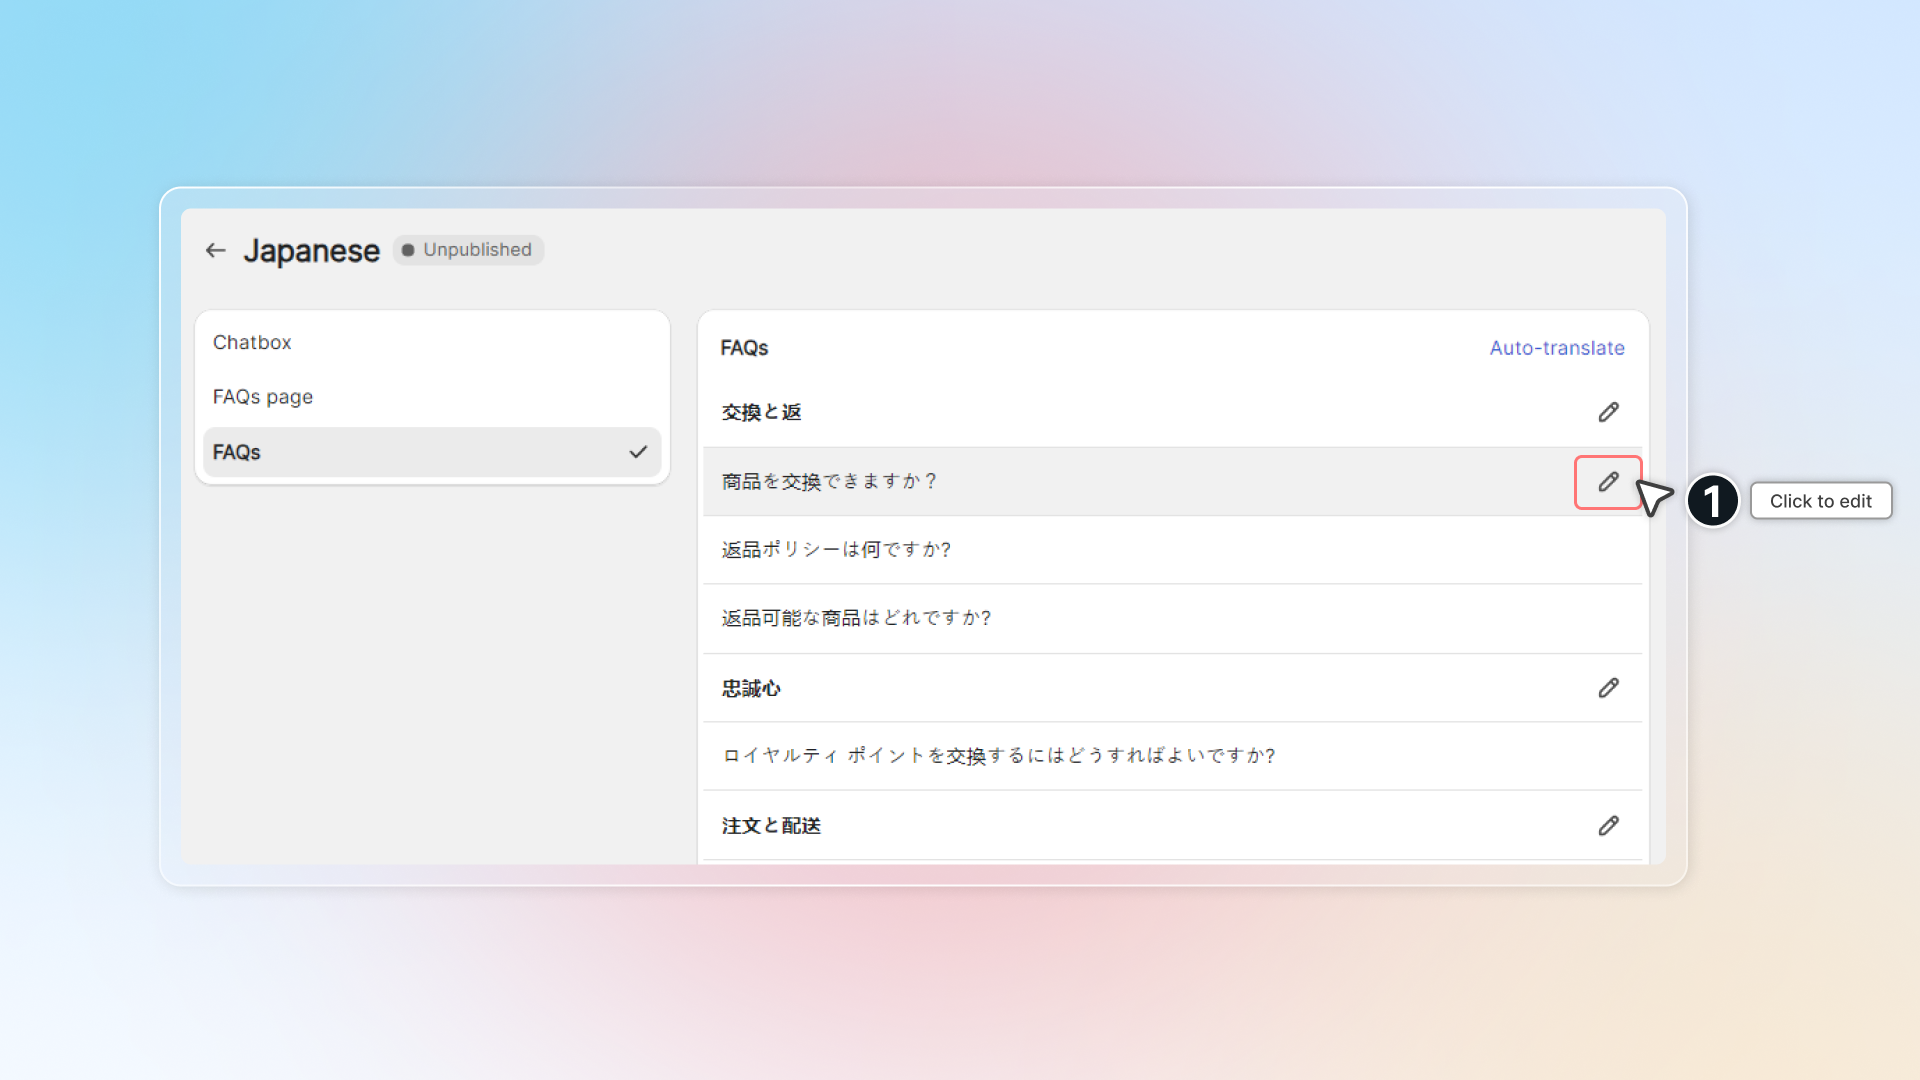Screen dimensions: 1920x1080
Task: Edit the 交換と返 category title
Action: point(1608,412)
